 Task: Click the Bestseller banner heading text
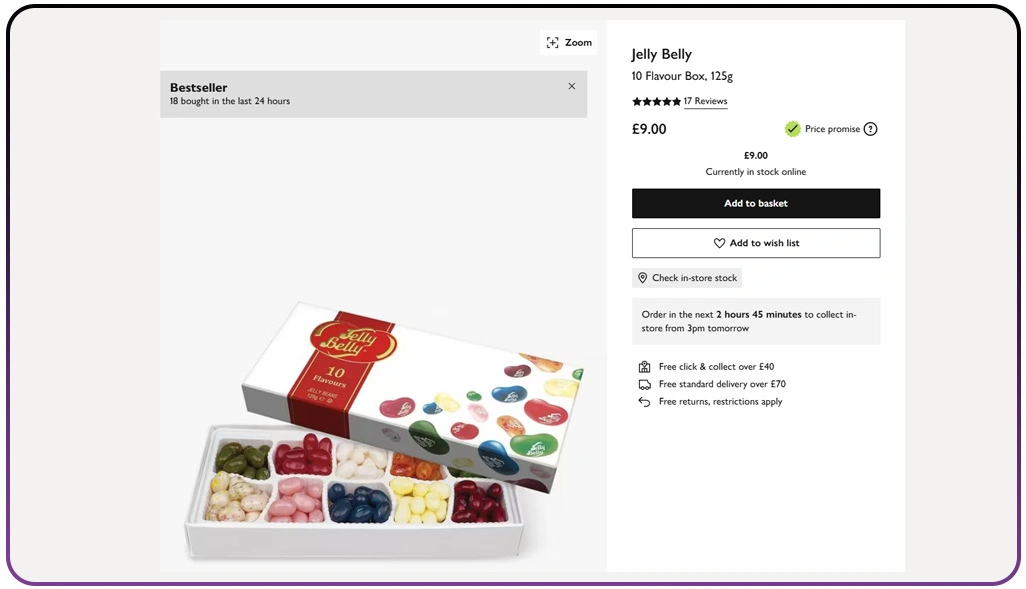point(198,88)
